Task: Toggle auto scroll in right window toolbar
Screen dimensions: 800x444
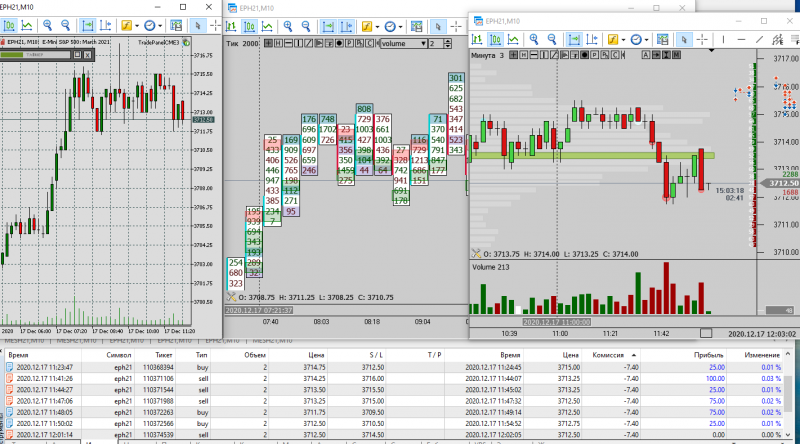Action: 574,39
